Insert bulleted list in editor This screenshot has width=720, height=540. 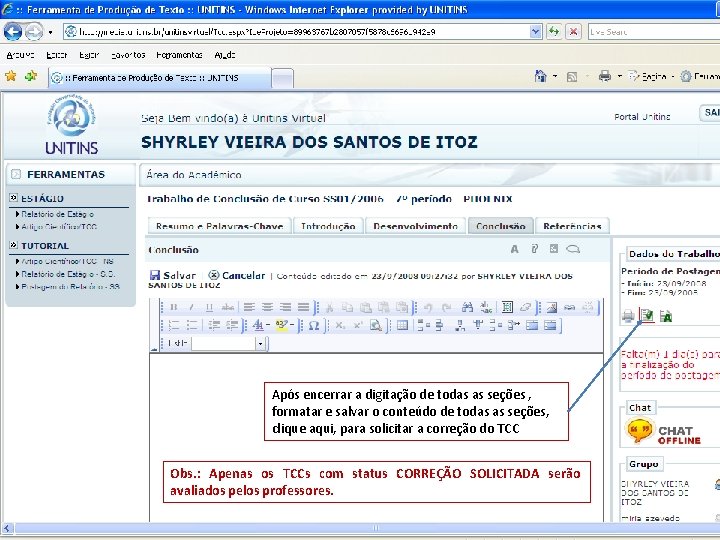pyautogui.click(x=192, y=326)
